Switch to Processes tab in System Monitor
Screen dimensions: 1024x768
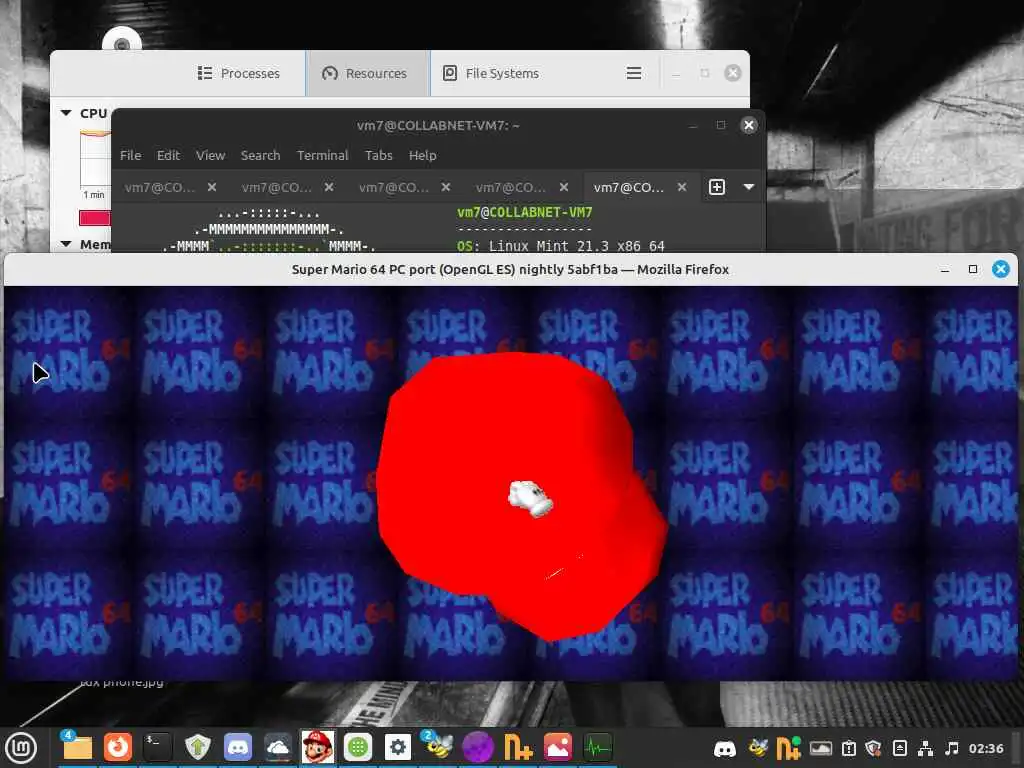tap(239, 73)
